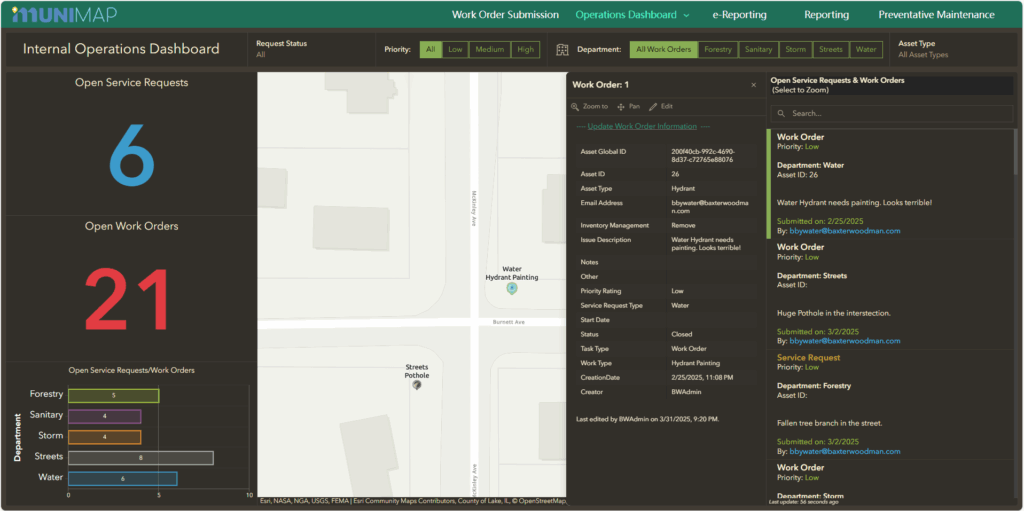Select the Medium priority filter
1024x511 pixels.
pos(489,50)
